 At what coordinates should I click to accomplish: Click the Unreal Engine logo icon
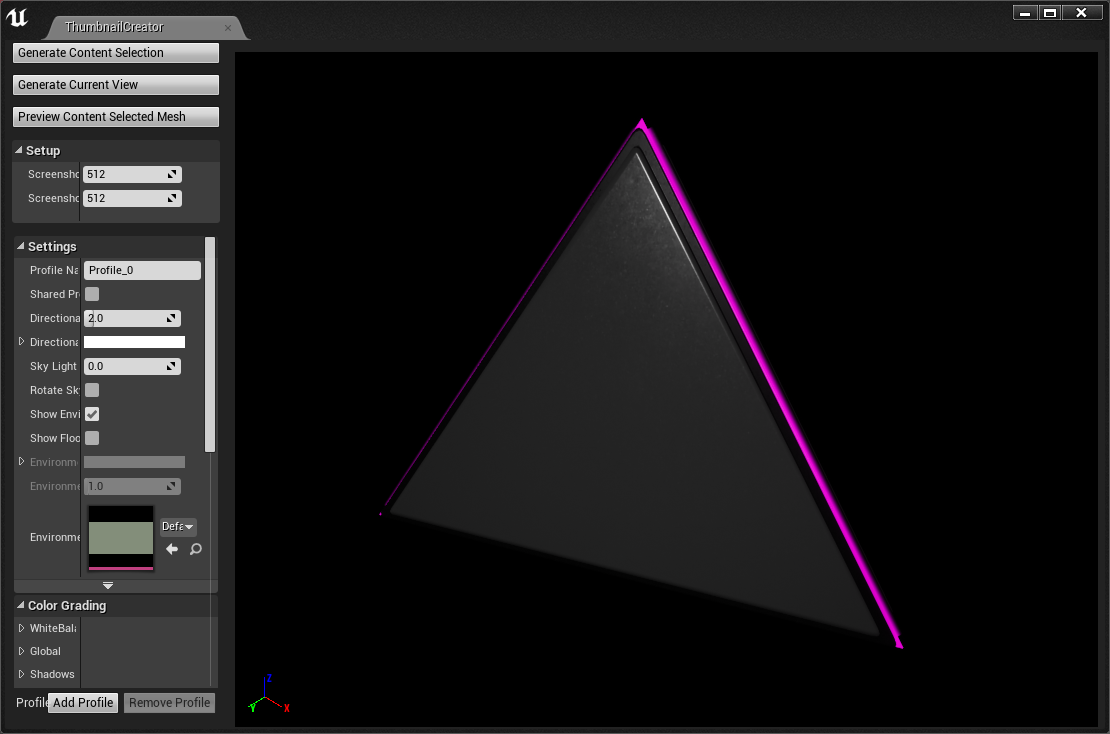17,16
